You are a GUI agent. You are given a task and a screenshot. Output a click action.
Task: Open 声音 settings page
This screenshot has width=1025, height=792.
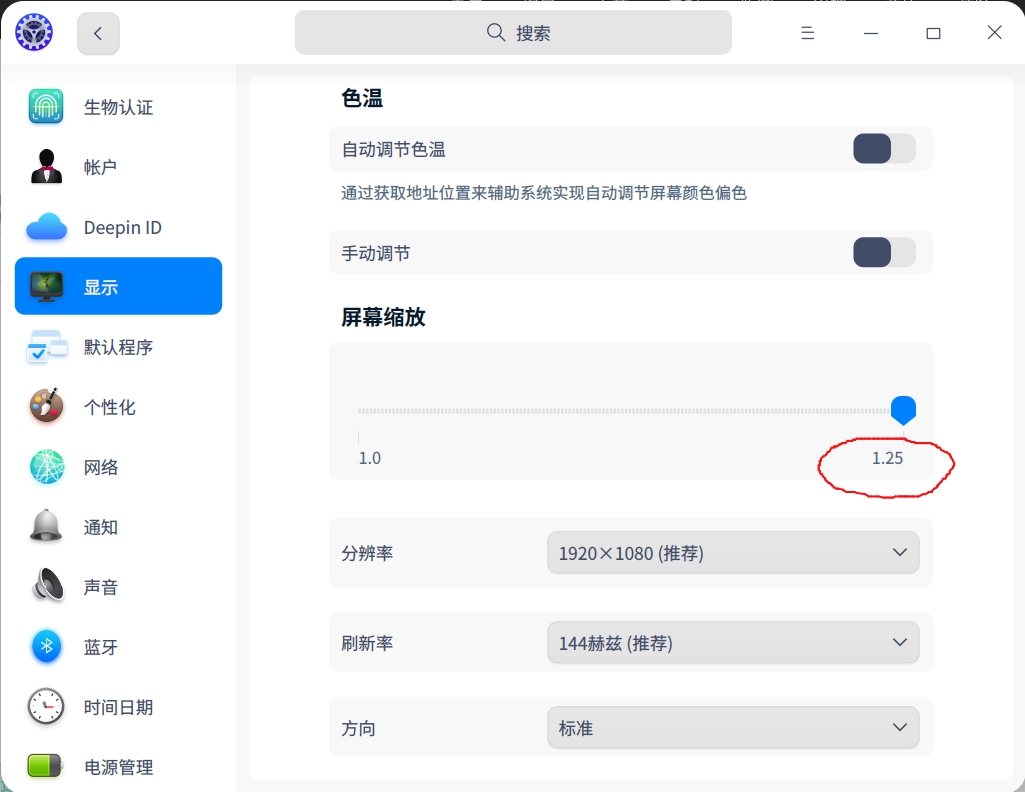point(118,587)
